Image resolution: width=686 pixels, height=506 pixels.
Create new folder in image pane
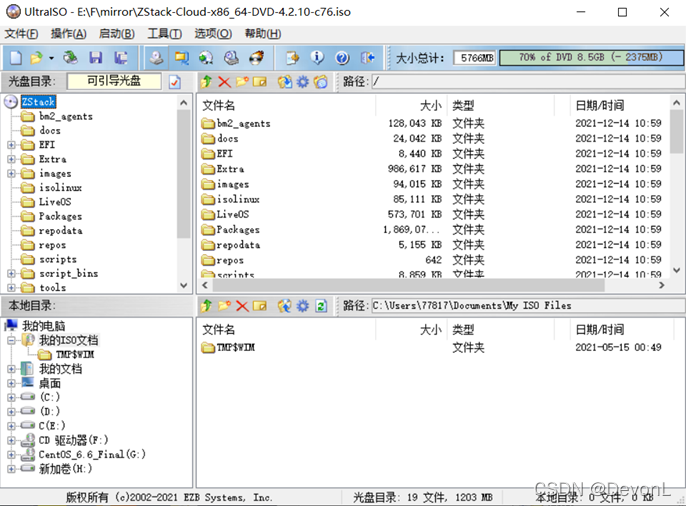(242, 82)
